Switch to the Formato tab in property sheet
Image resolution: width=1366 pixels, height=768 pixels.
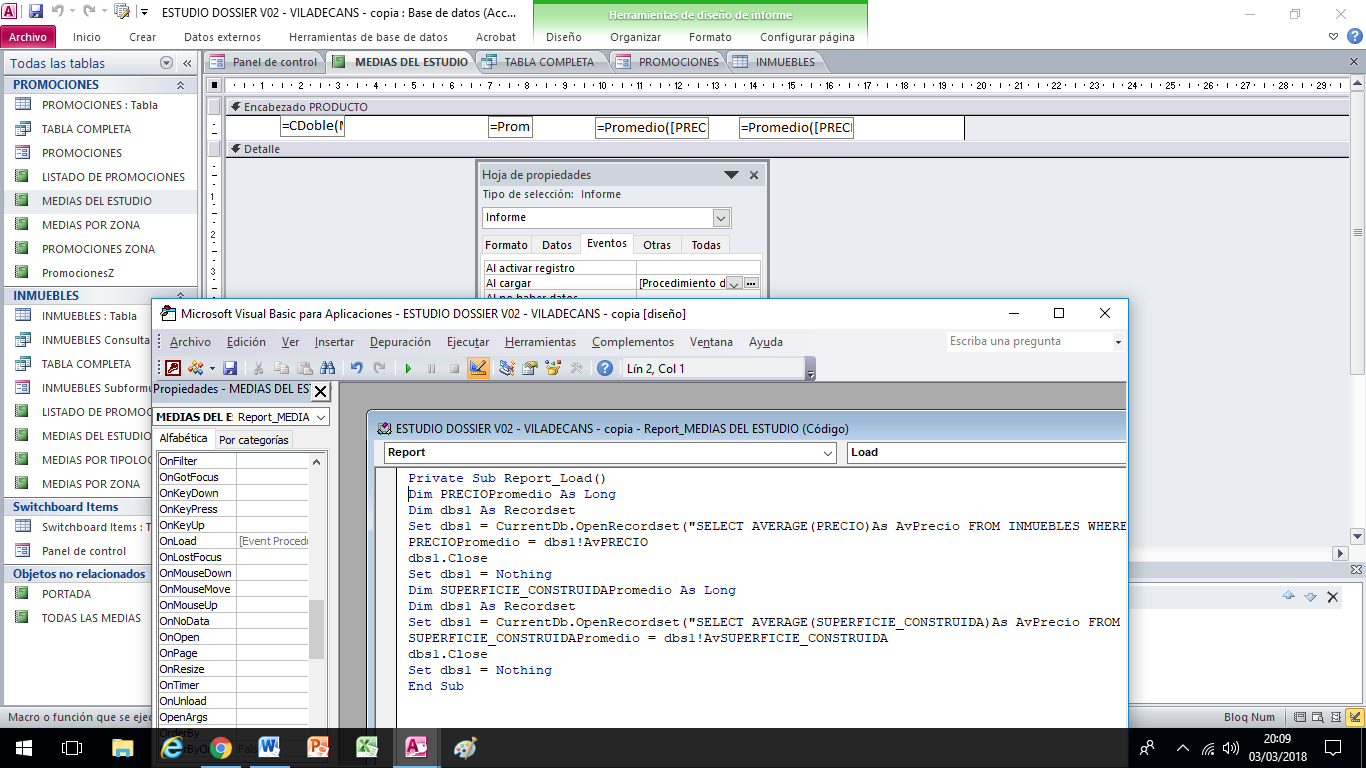(x=506, y=245)
